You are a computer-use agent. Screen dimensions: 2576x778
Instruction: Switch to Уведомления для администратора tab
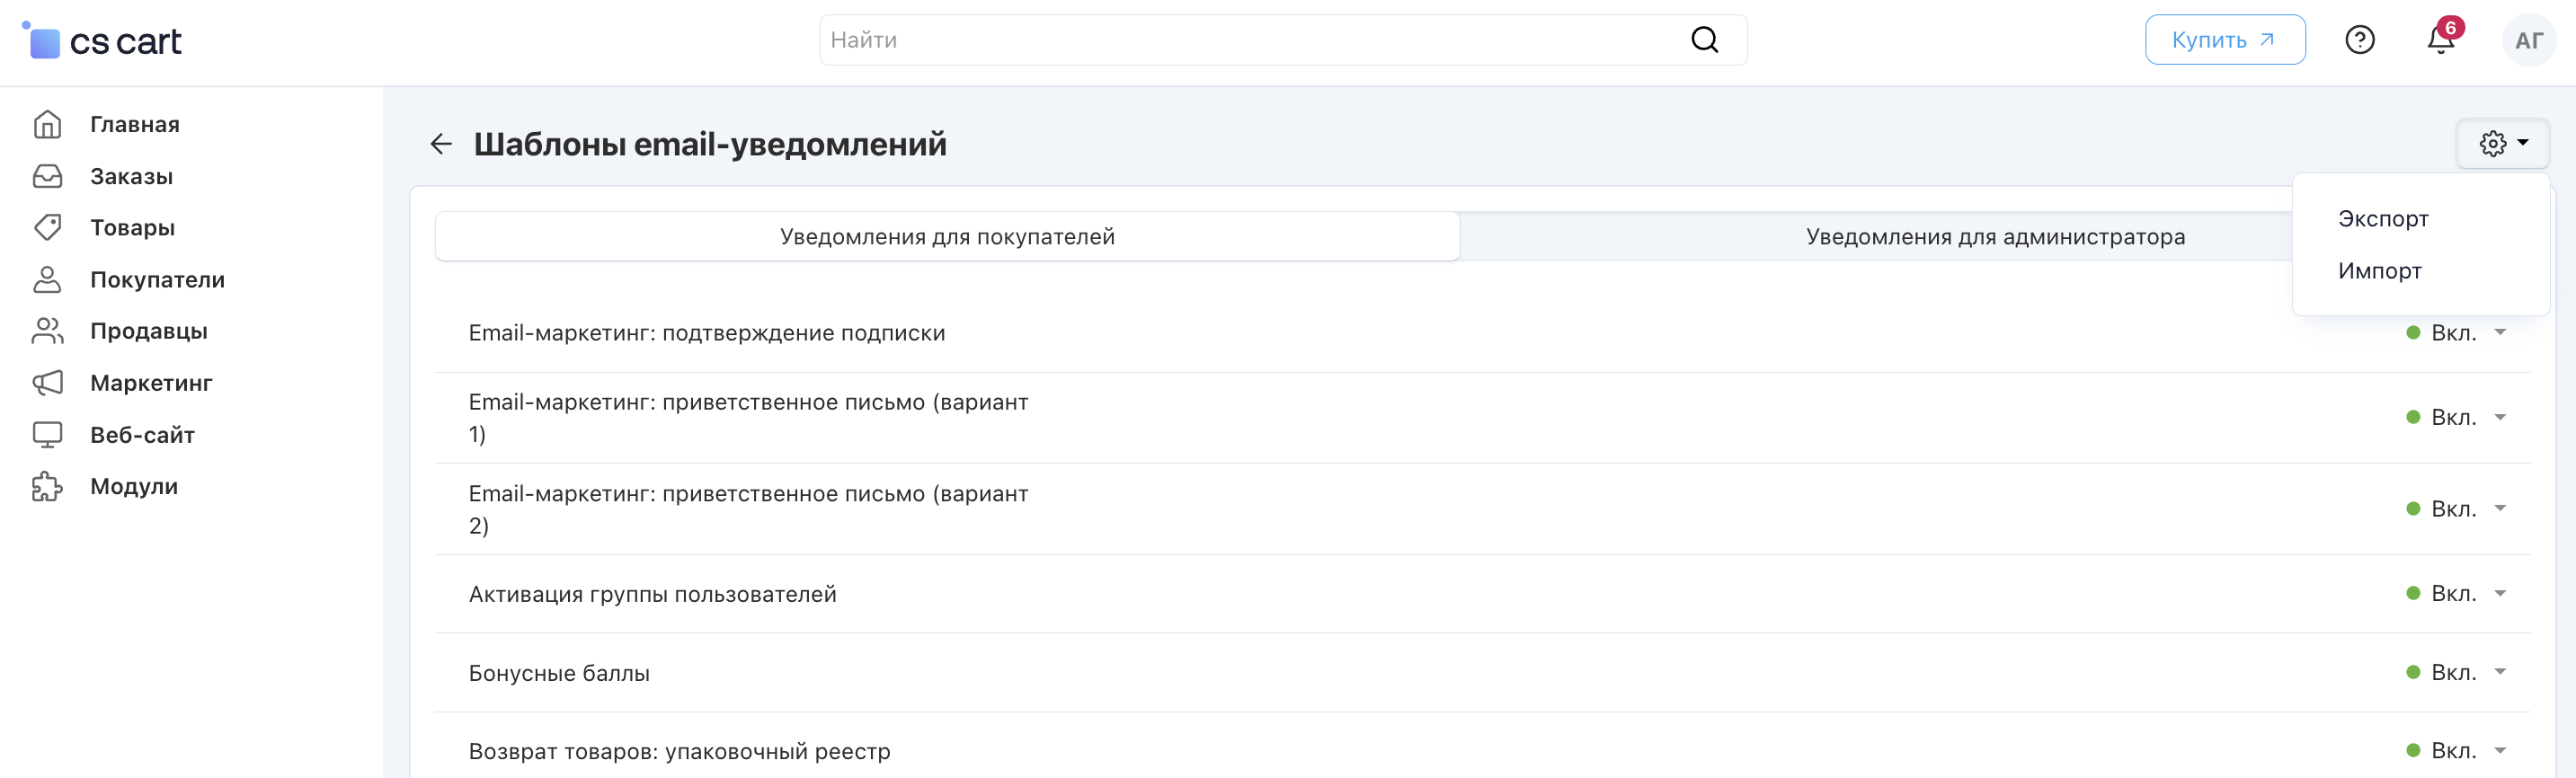(x=1994, y=237)
